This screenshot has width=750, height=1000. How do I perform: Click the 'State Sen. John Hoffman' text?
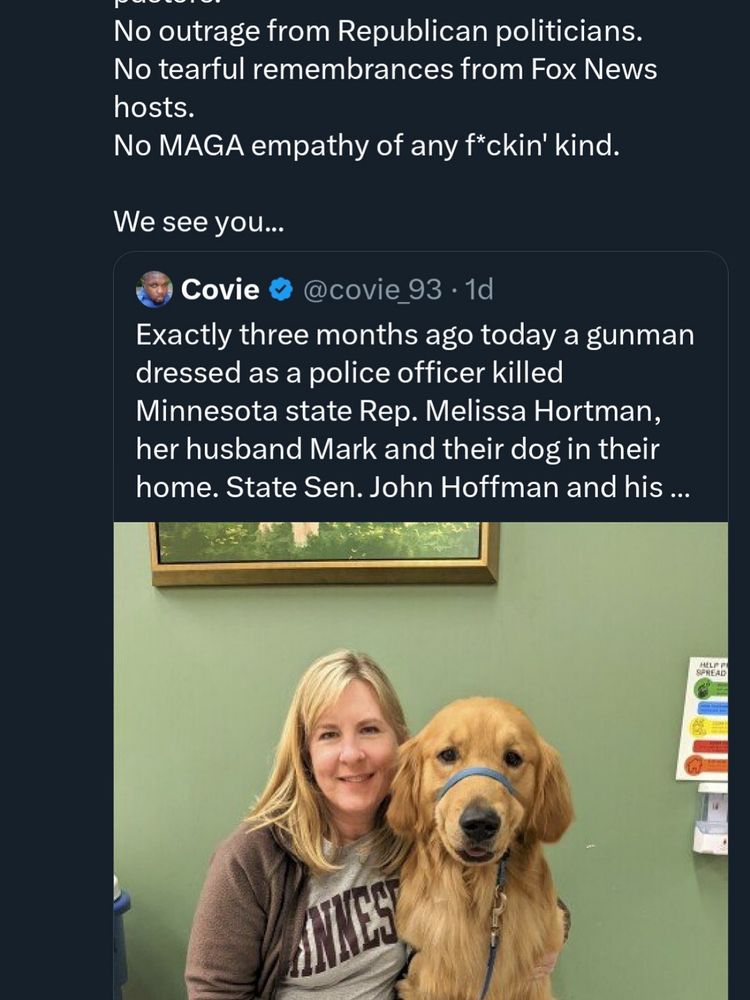[448, 487]
